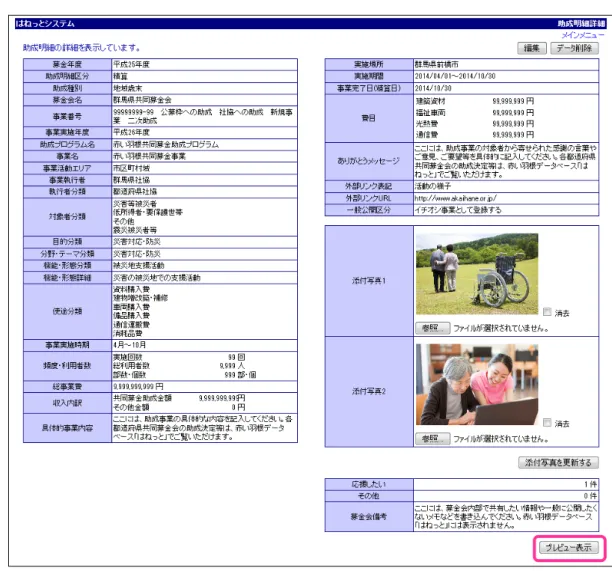Select the 実施場所 value 群馬県前橋市

(436, 64)
